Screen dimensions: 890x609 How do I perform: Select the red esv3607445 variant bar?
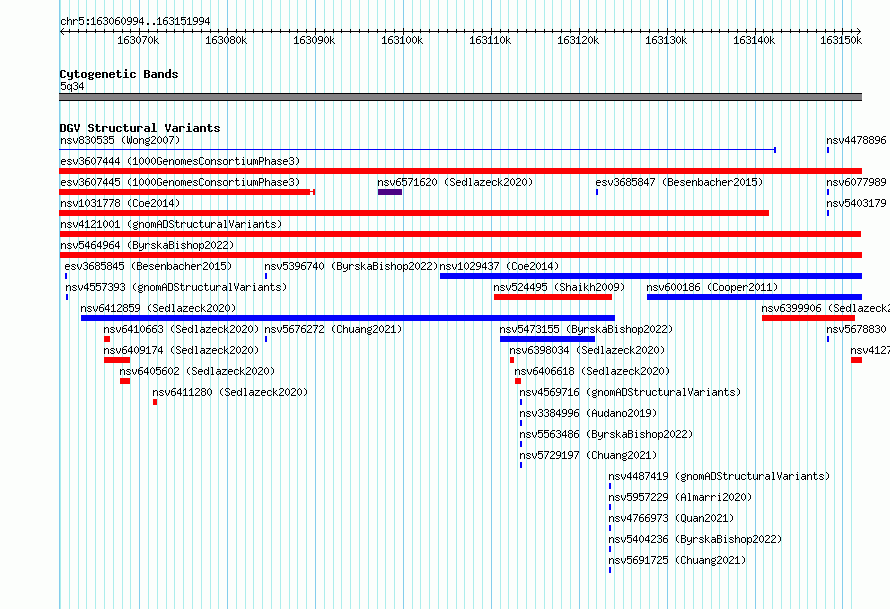(187, 192)
